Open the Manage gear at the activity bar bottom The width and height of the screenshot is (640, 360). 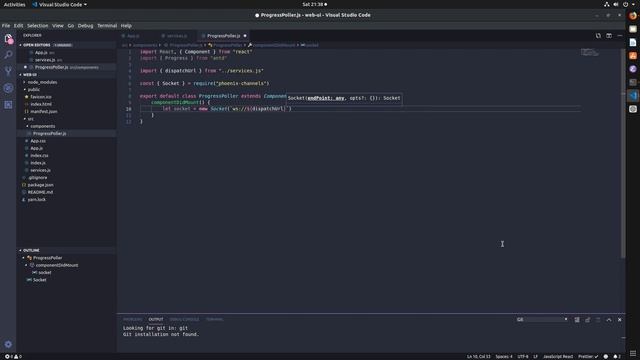pyautogui.click(x=8, y=344)
